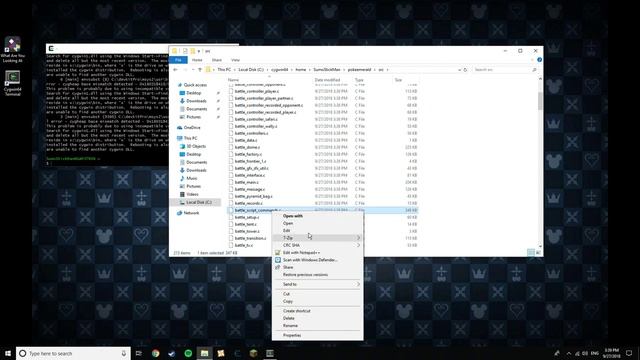
Task: Select This PC in the navigation pane
Action: point(190,138)
